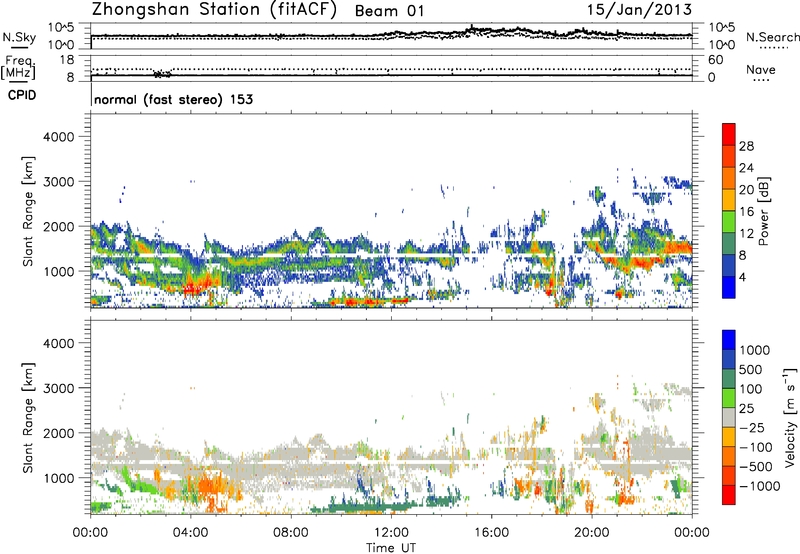Image resolution: width=800 pixels, height=554 pixels.
Task: Click the '-500' label on the velocity colorbar
Action: pos(756,467)
